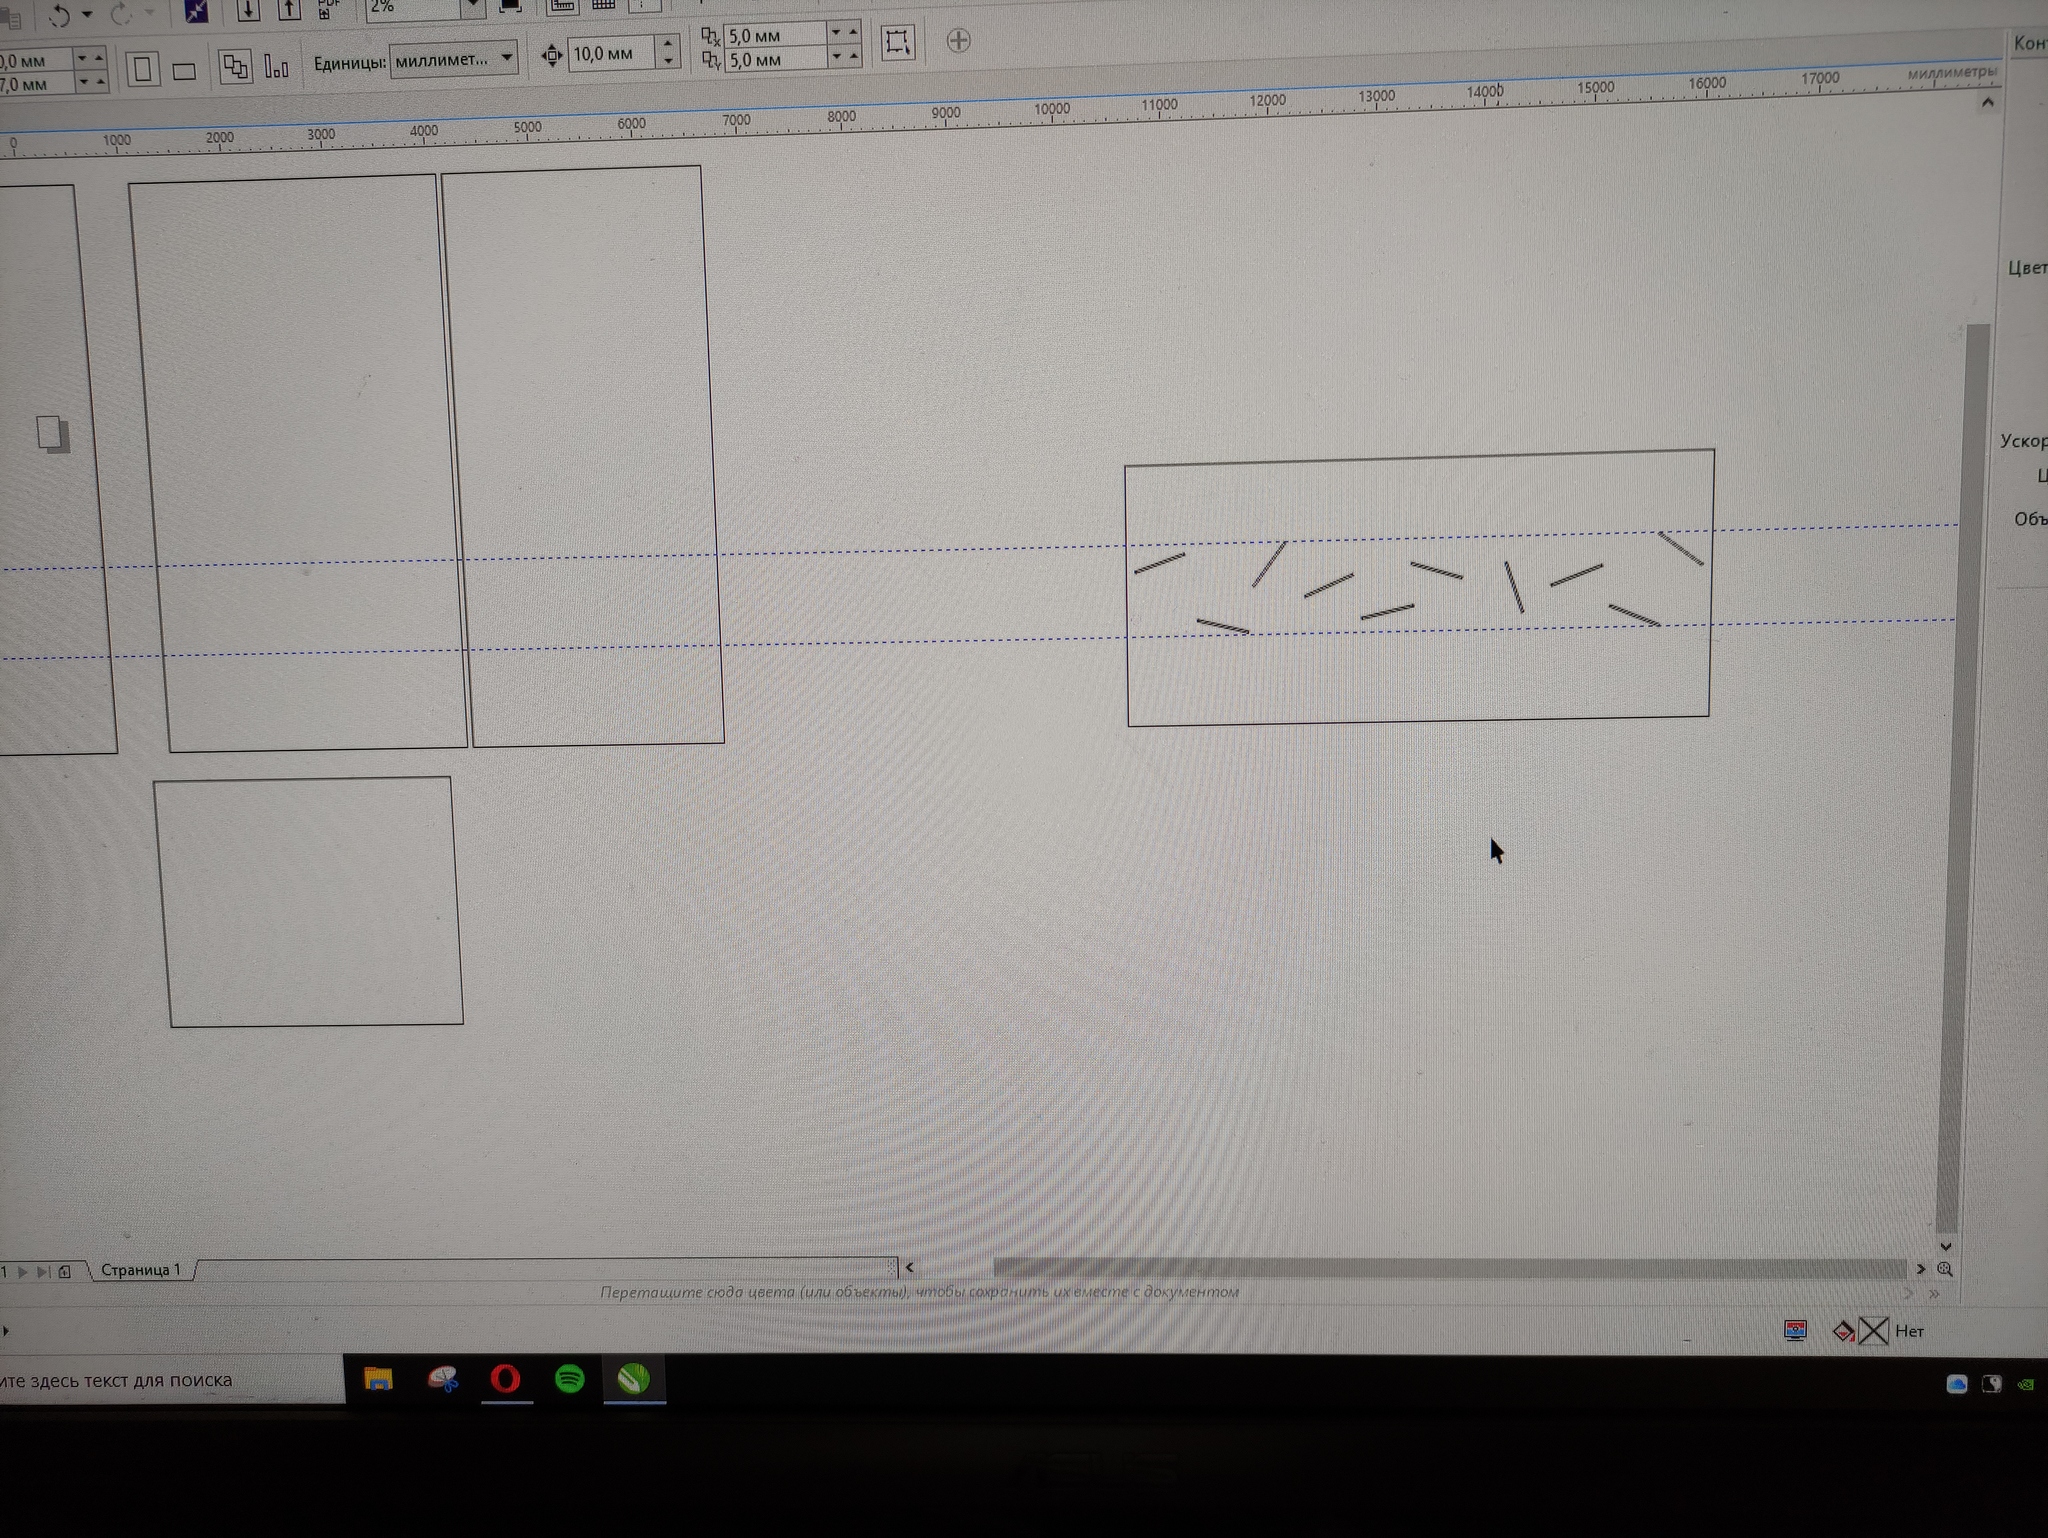
Task: Click the horizontal scrollbar right arrow
Action: pos(1920,1268)
